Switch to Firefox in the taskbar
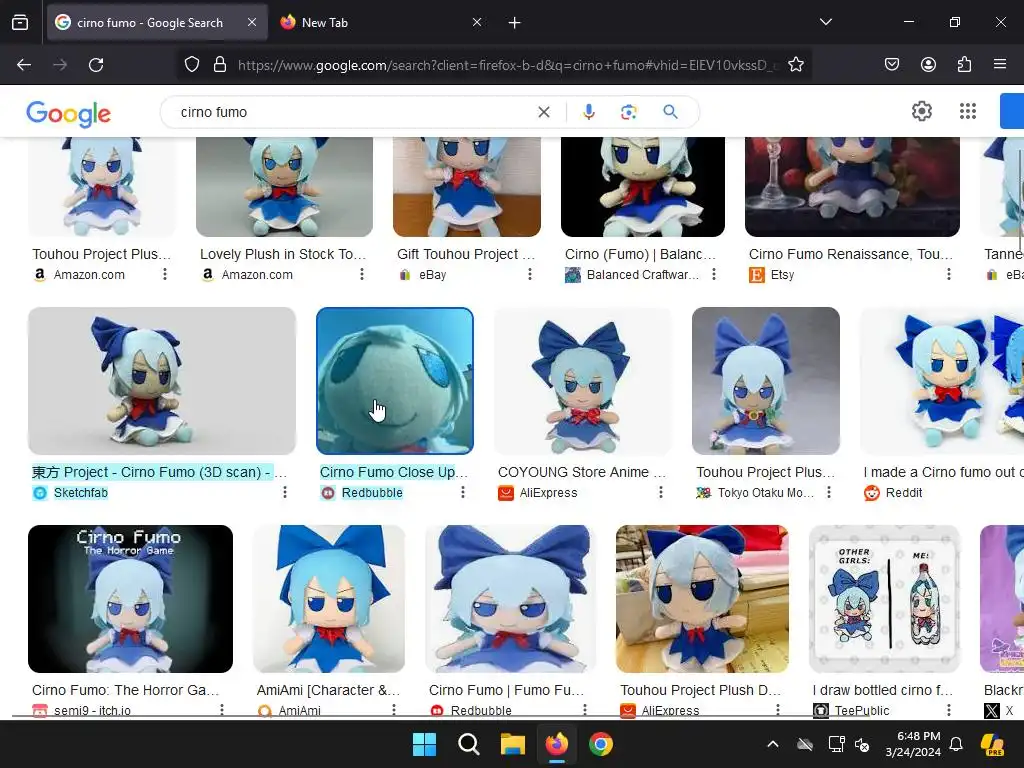Viewport: 1024px width, 768px height. pos(556,744)
